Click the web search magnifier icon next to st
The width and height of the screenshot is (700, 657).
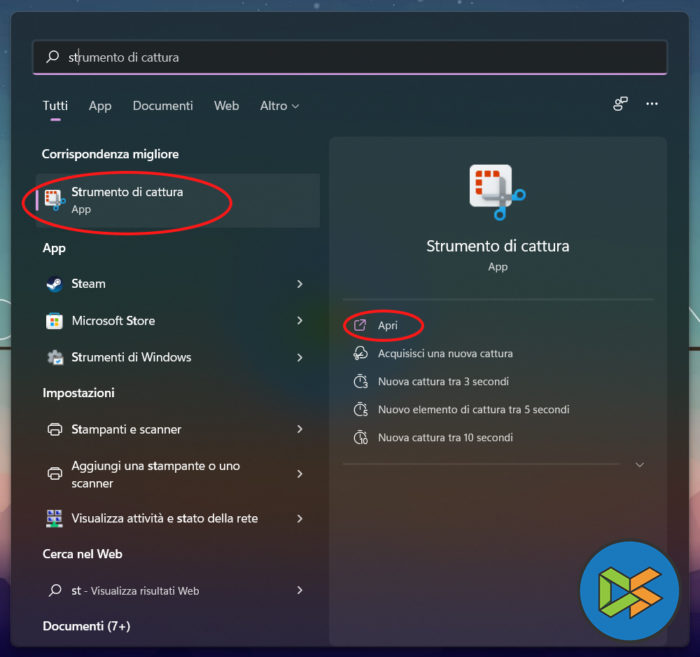coord(55,590)
